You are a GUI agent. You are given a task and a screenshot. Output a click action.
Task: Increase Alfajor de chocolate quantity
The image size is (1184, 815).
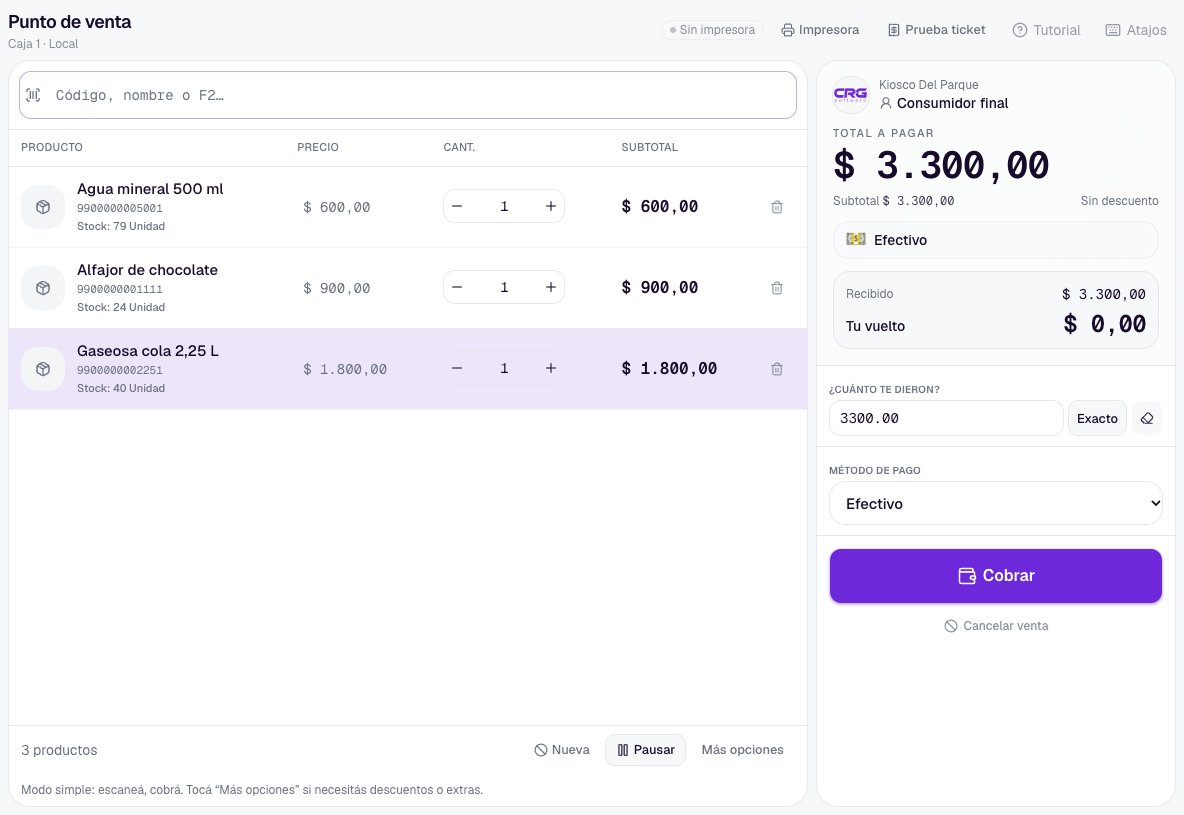[550, 287]
